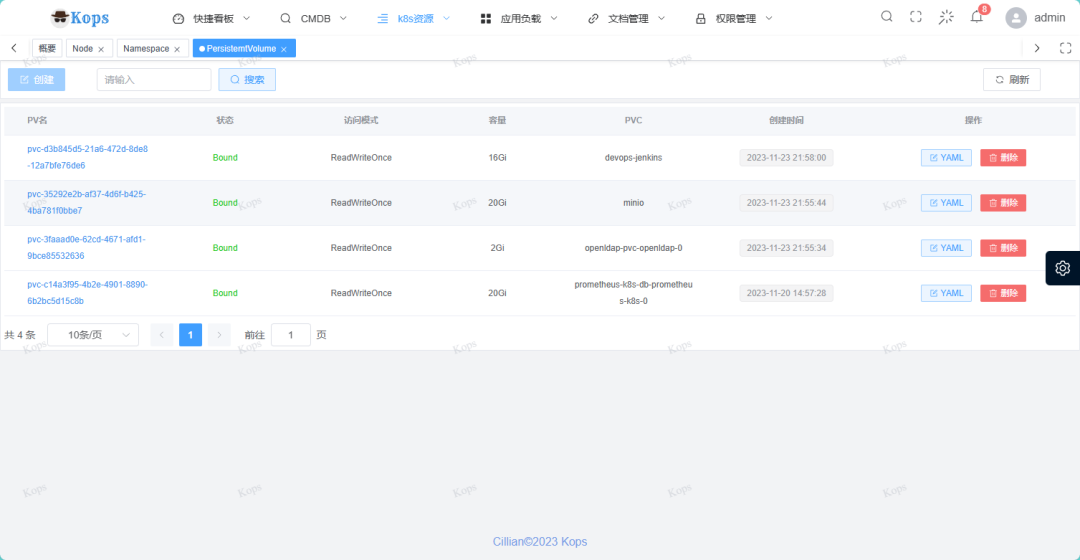Click the admin avatar icon
Image resolution: width=1080 pixels, height=560 pixels.
pos(1016,18)
